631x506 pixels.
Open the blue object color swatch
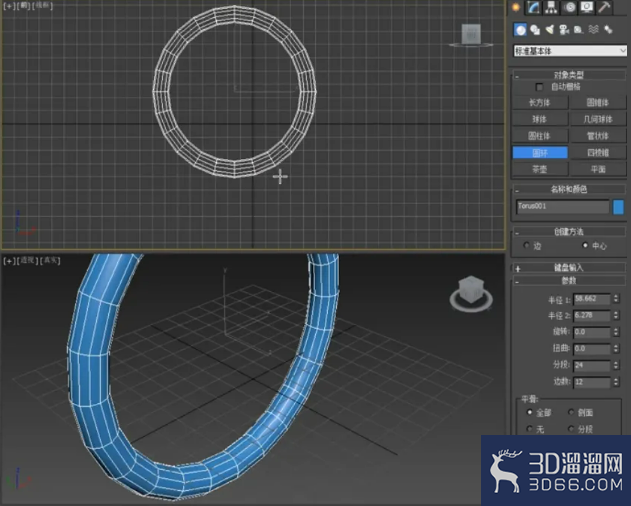tap(618, 207)
